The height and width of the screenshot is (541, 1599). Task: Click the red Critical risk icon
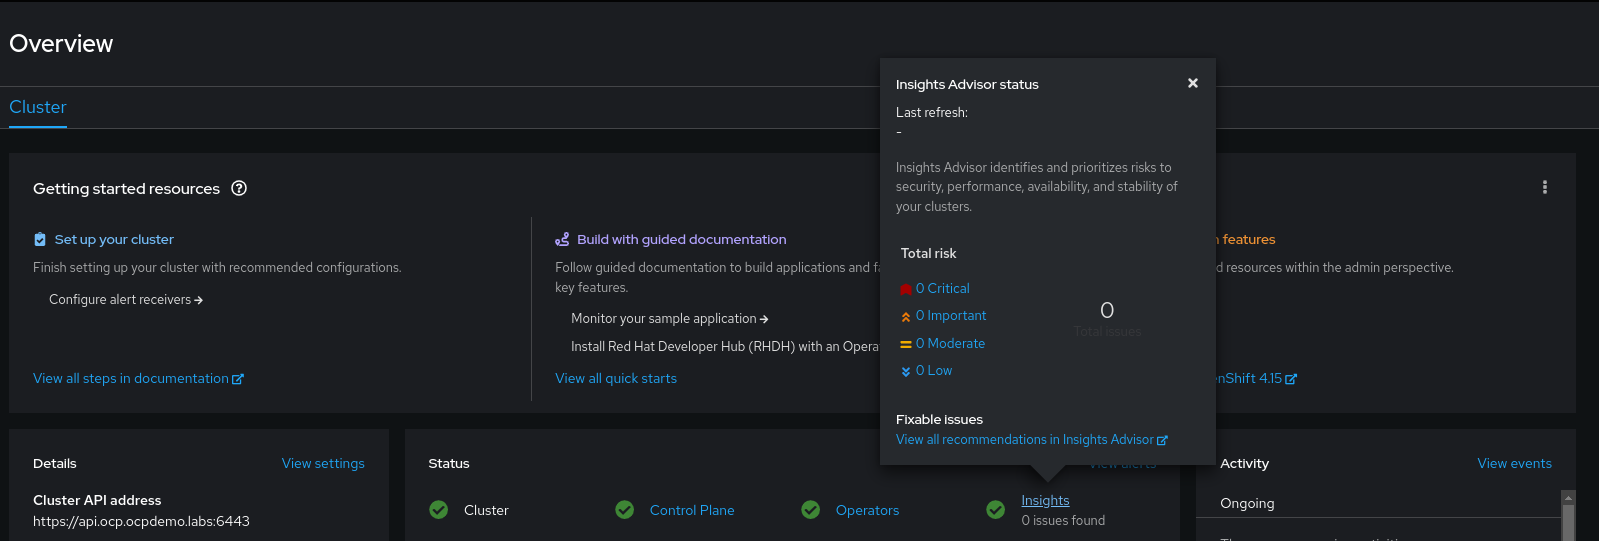905,289
